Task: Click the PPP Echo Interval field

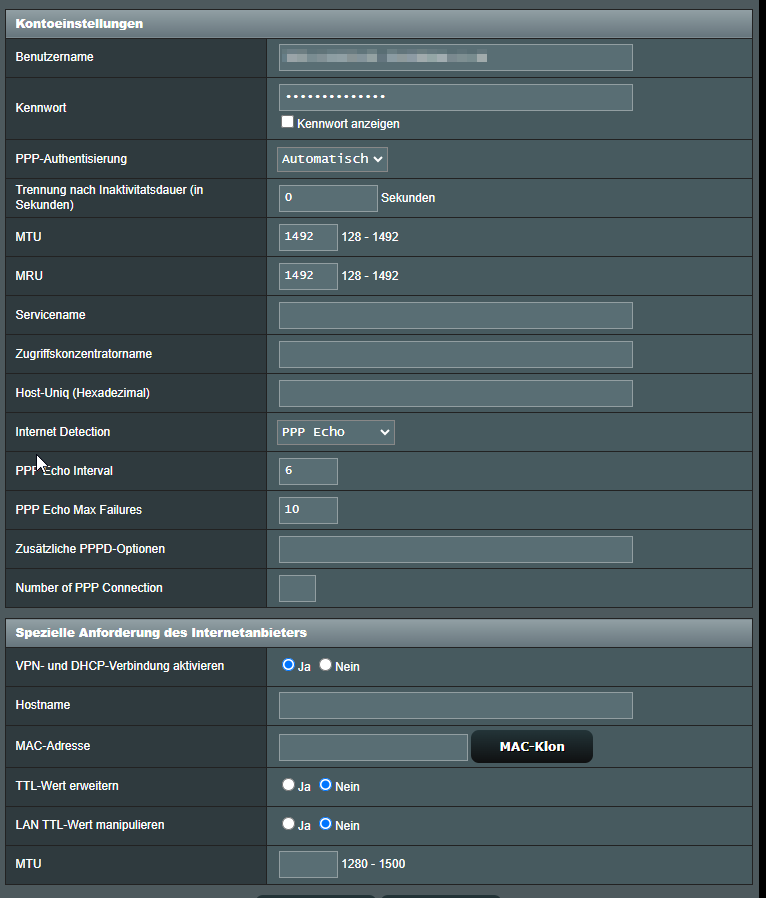Action: 308,471
